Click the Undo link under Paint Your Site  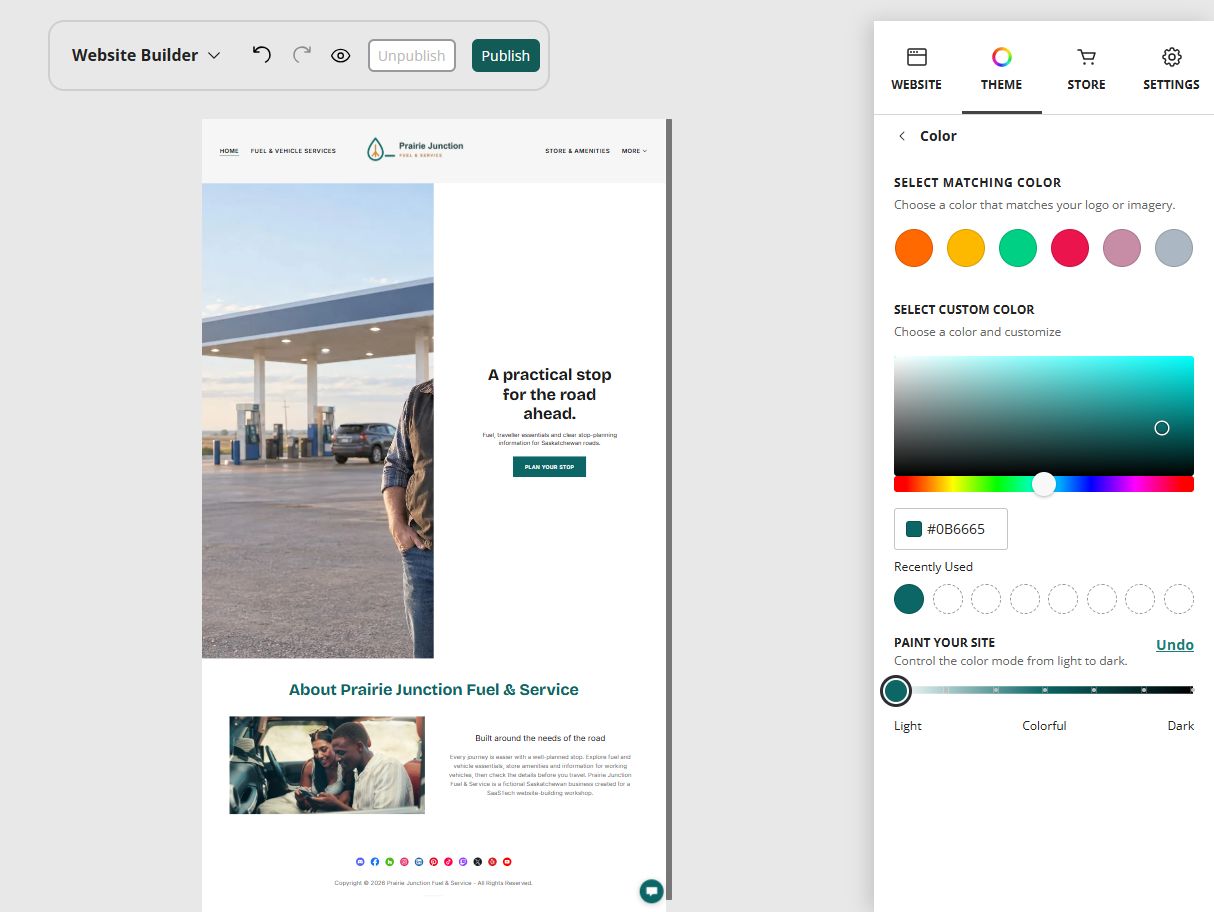click(1175, 645)
